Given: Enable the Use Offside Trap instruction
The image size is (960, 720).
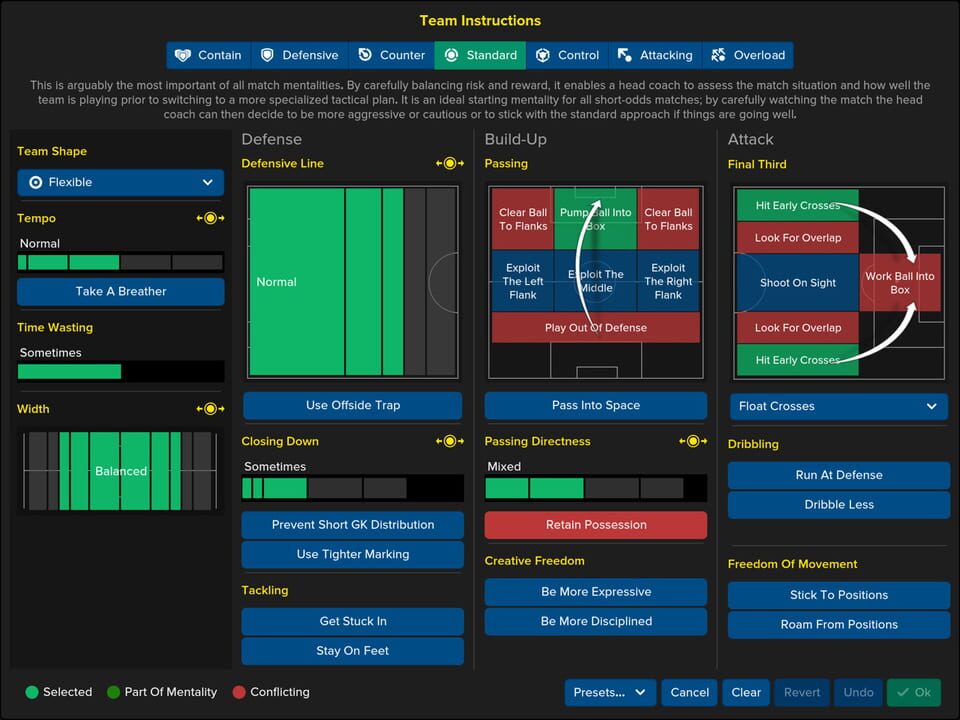Looking at the screenshot, I should pos(352,406).
